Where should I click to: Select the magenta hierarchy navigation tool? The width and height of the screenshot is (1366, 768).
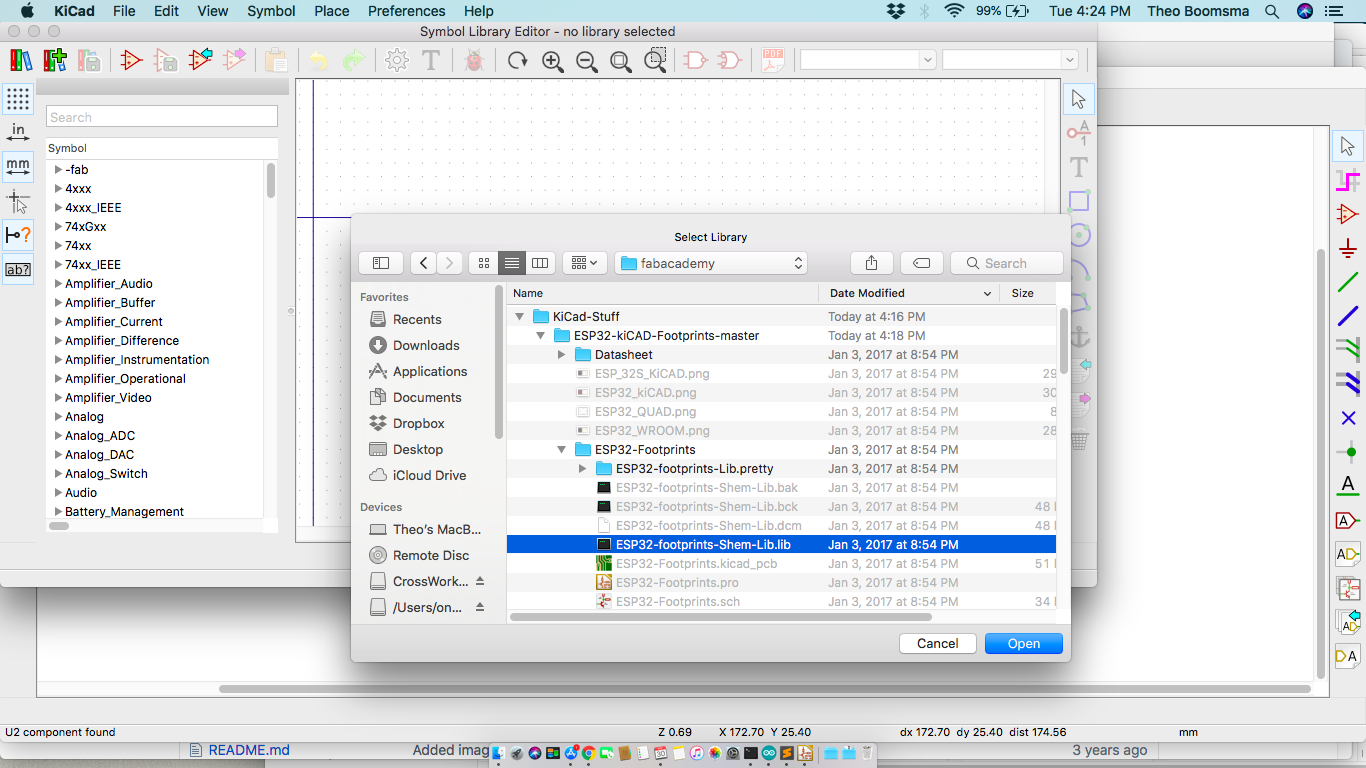[1348, 180]
